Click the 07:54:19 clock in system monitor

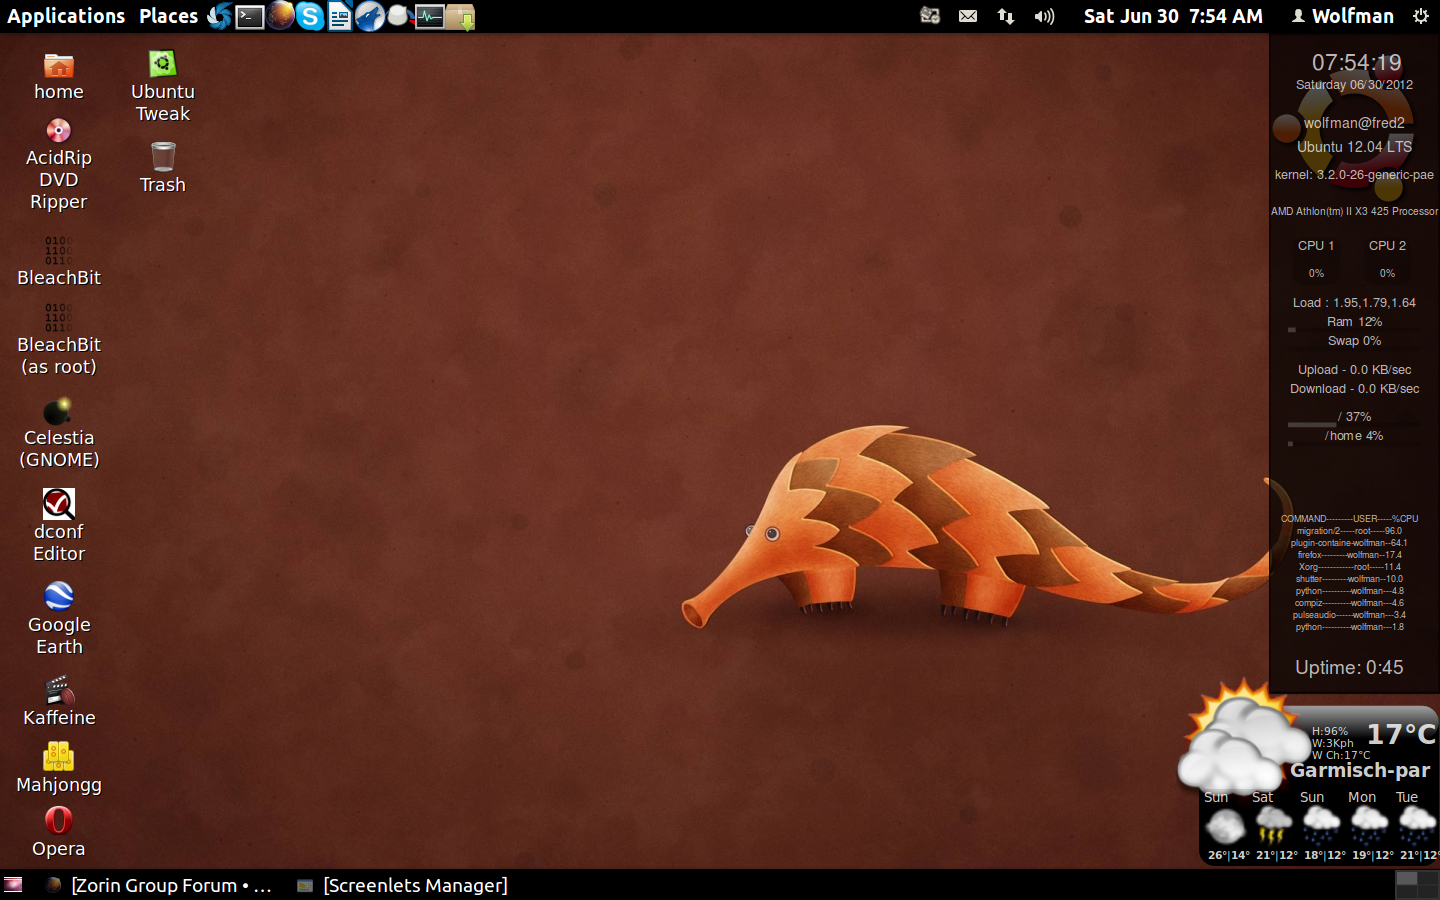tap(1356, 62)
